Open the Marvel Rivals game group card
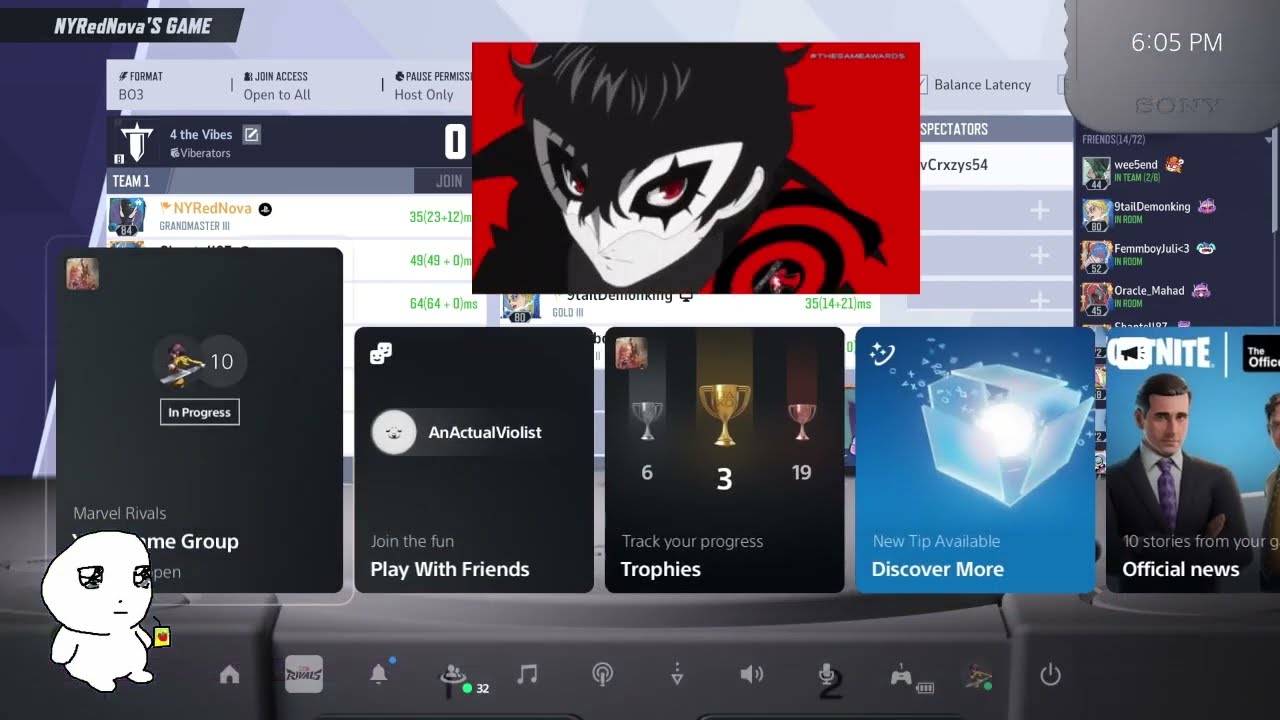This screenshot has height=720, width=1280. click(x=200, y=420)
